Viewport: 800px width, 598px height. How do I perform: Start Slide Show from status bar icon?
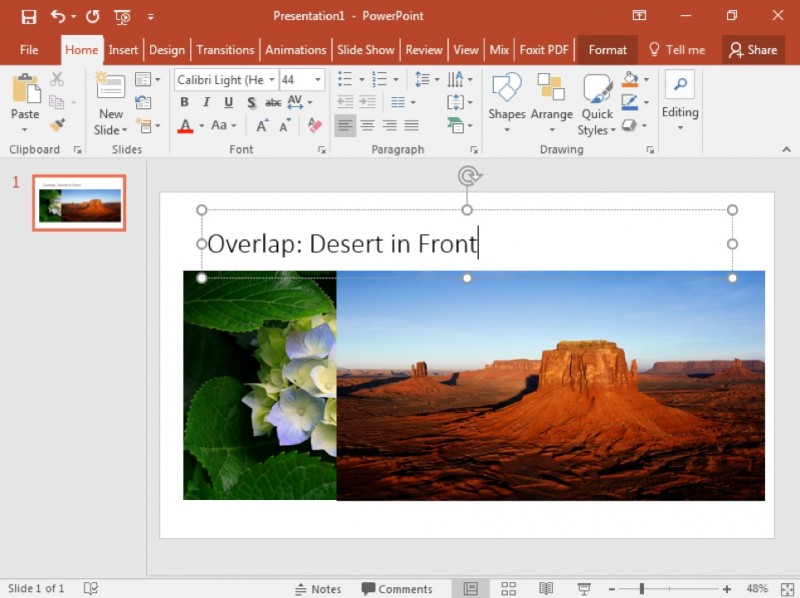tap(584, 589)
